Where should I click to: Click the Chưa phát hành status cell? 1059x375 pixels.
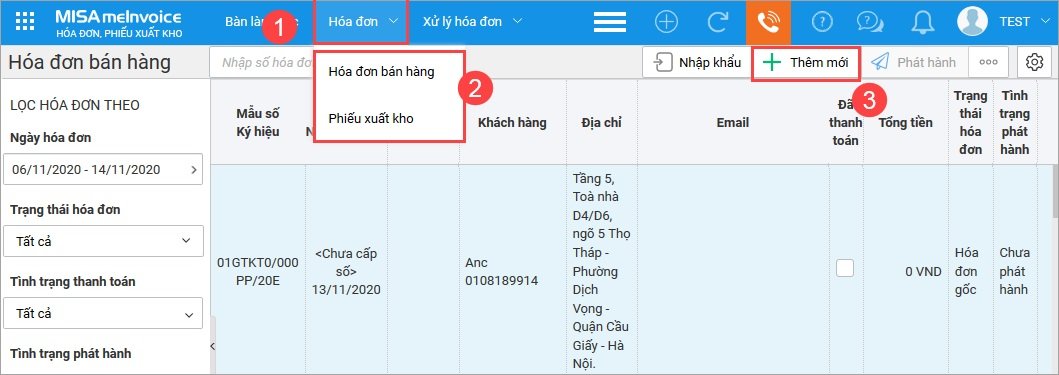(1015, 272)
